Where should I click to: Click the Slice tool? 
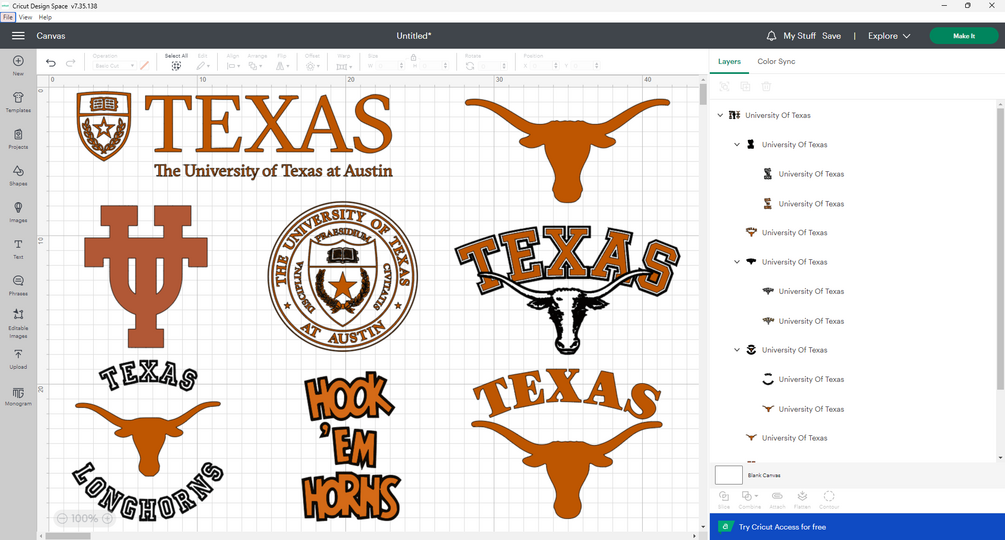[724, 500]
